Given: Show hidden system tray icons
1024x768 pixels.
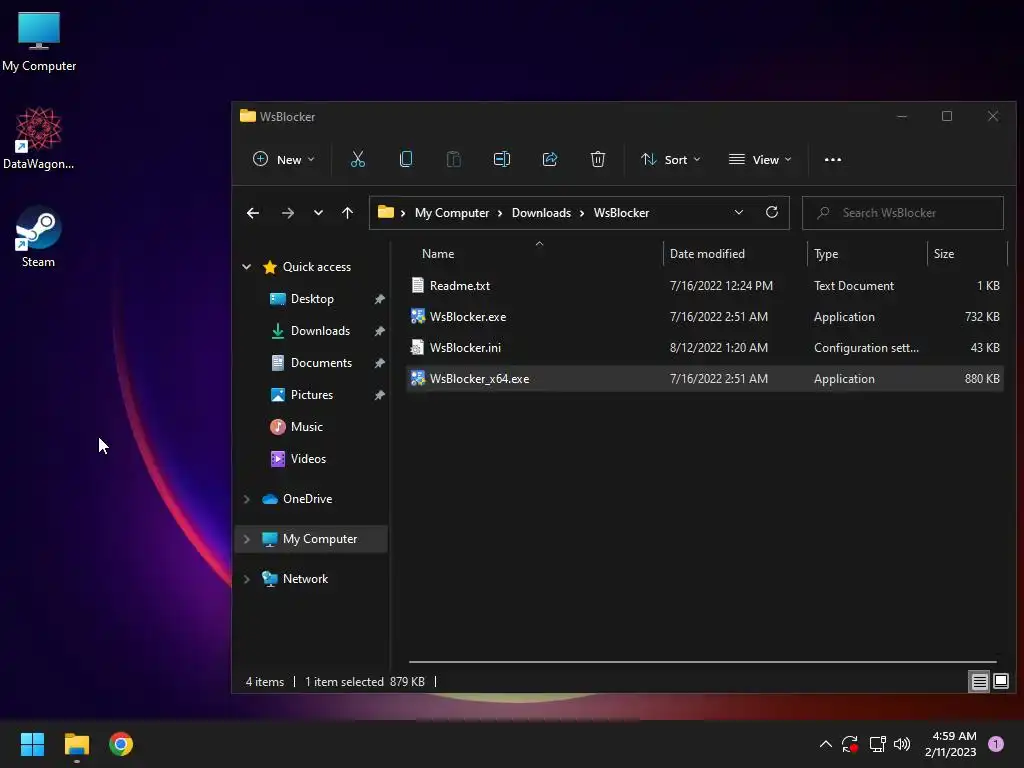Looking at the screenshot, I should click(825, 744).
